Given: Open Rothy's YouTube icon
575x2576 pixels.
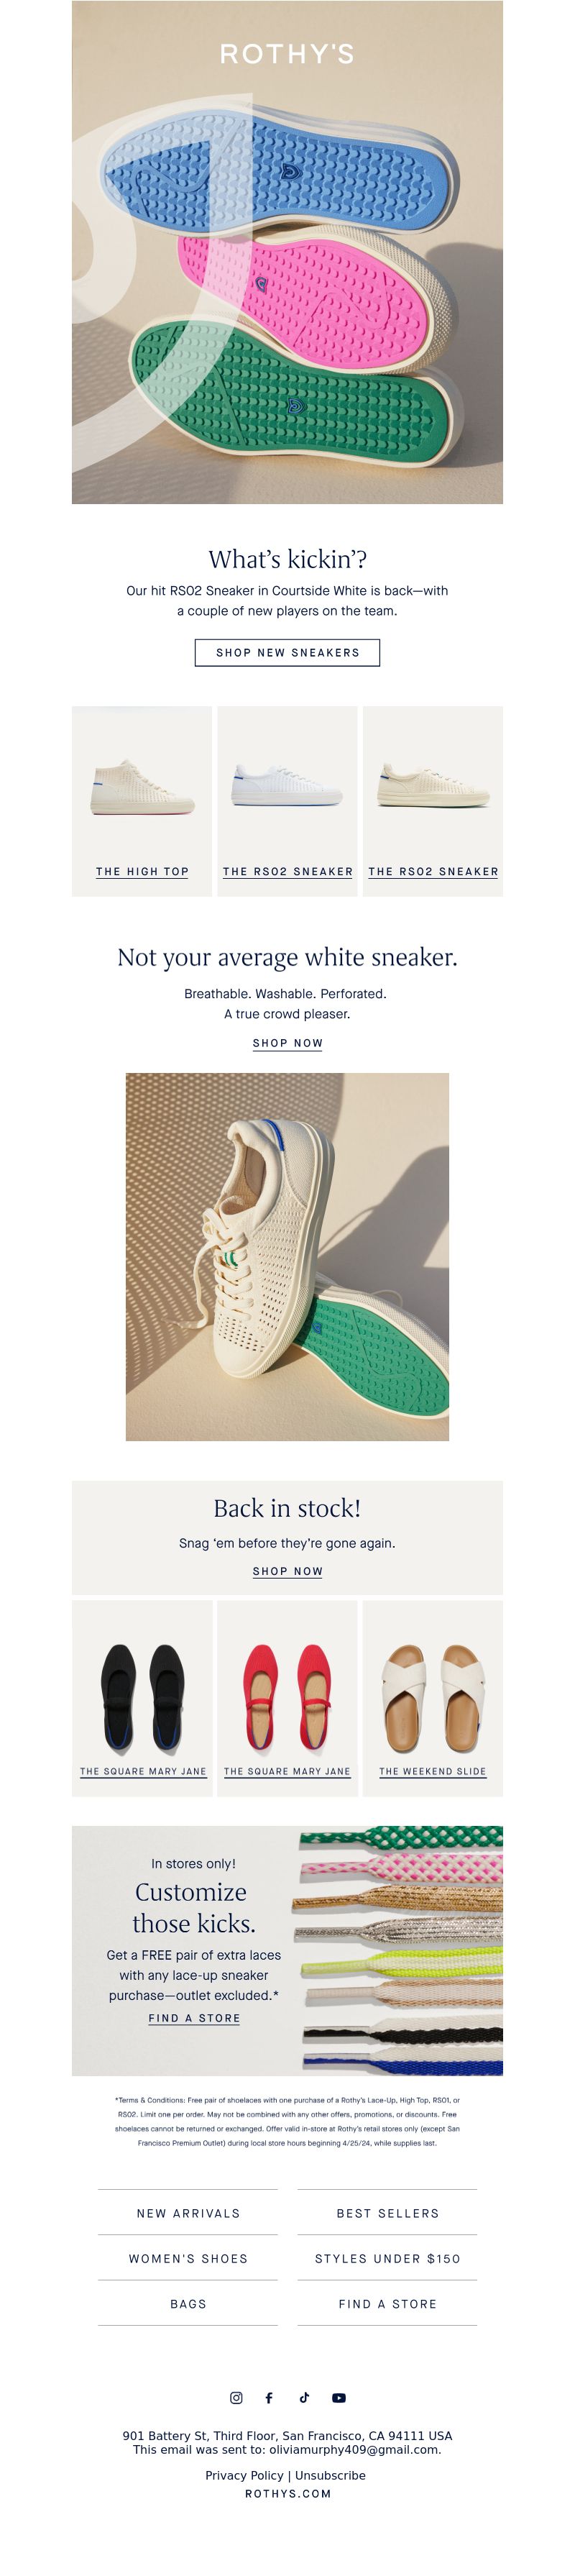Looking at the screenshot, I should pos(339,2397).
